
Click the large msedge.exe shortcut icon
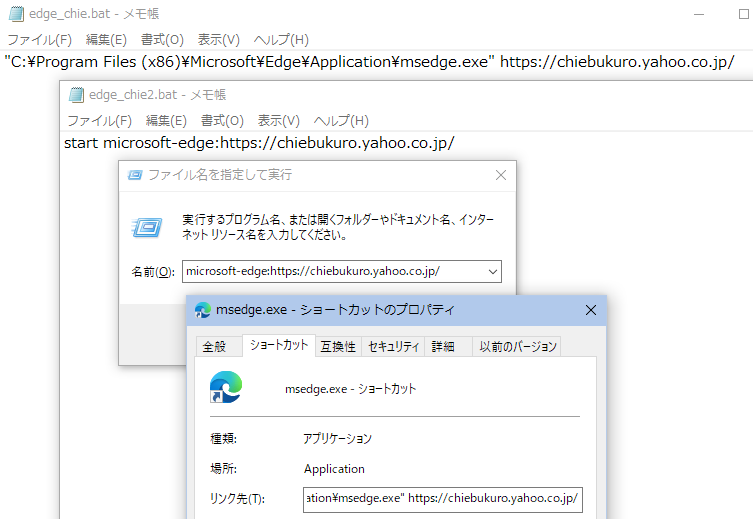click(x=226, y=386)
